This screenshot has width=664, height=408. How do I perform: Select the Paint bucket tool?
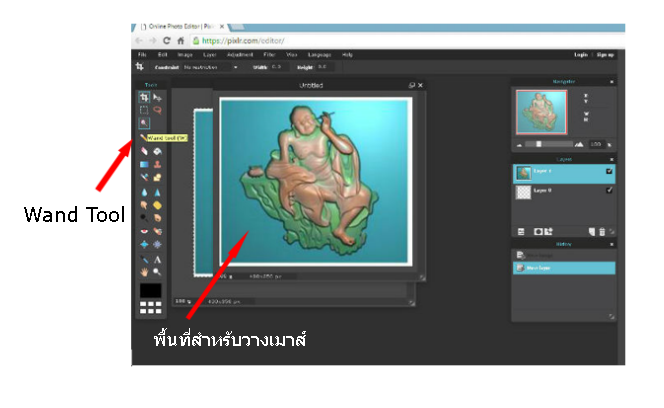coord(158,151)
